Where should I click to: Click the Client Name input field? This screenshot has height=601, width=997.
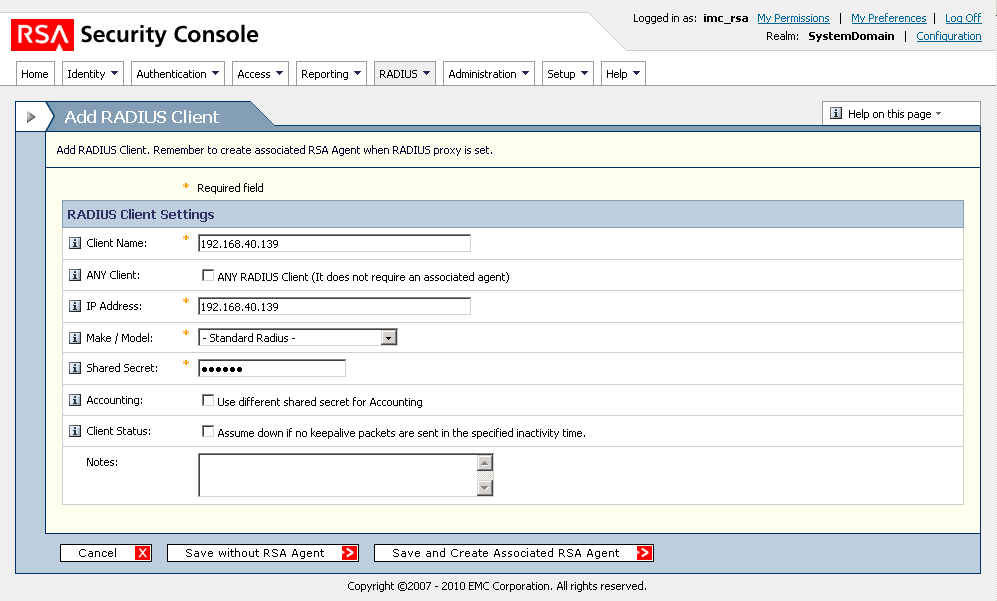coord(334,244)
